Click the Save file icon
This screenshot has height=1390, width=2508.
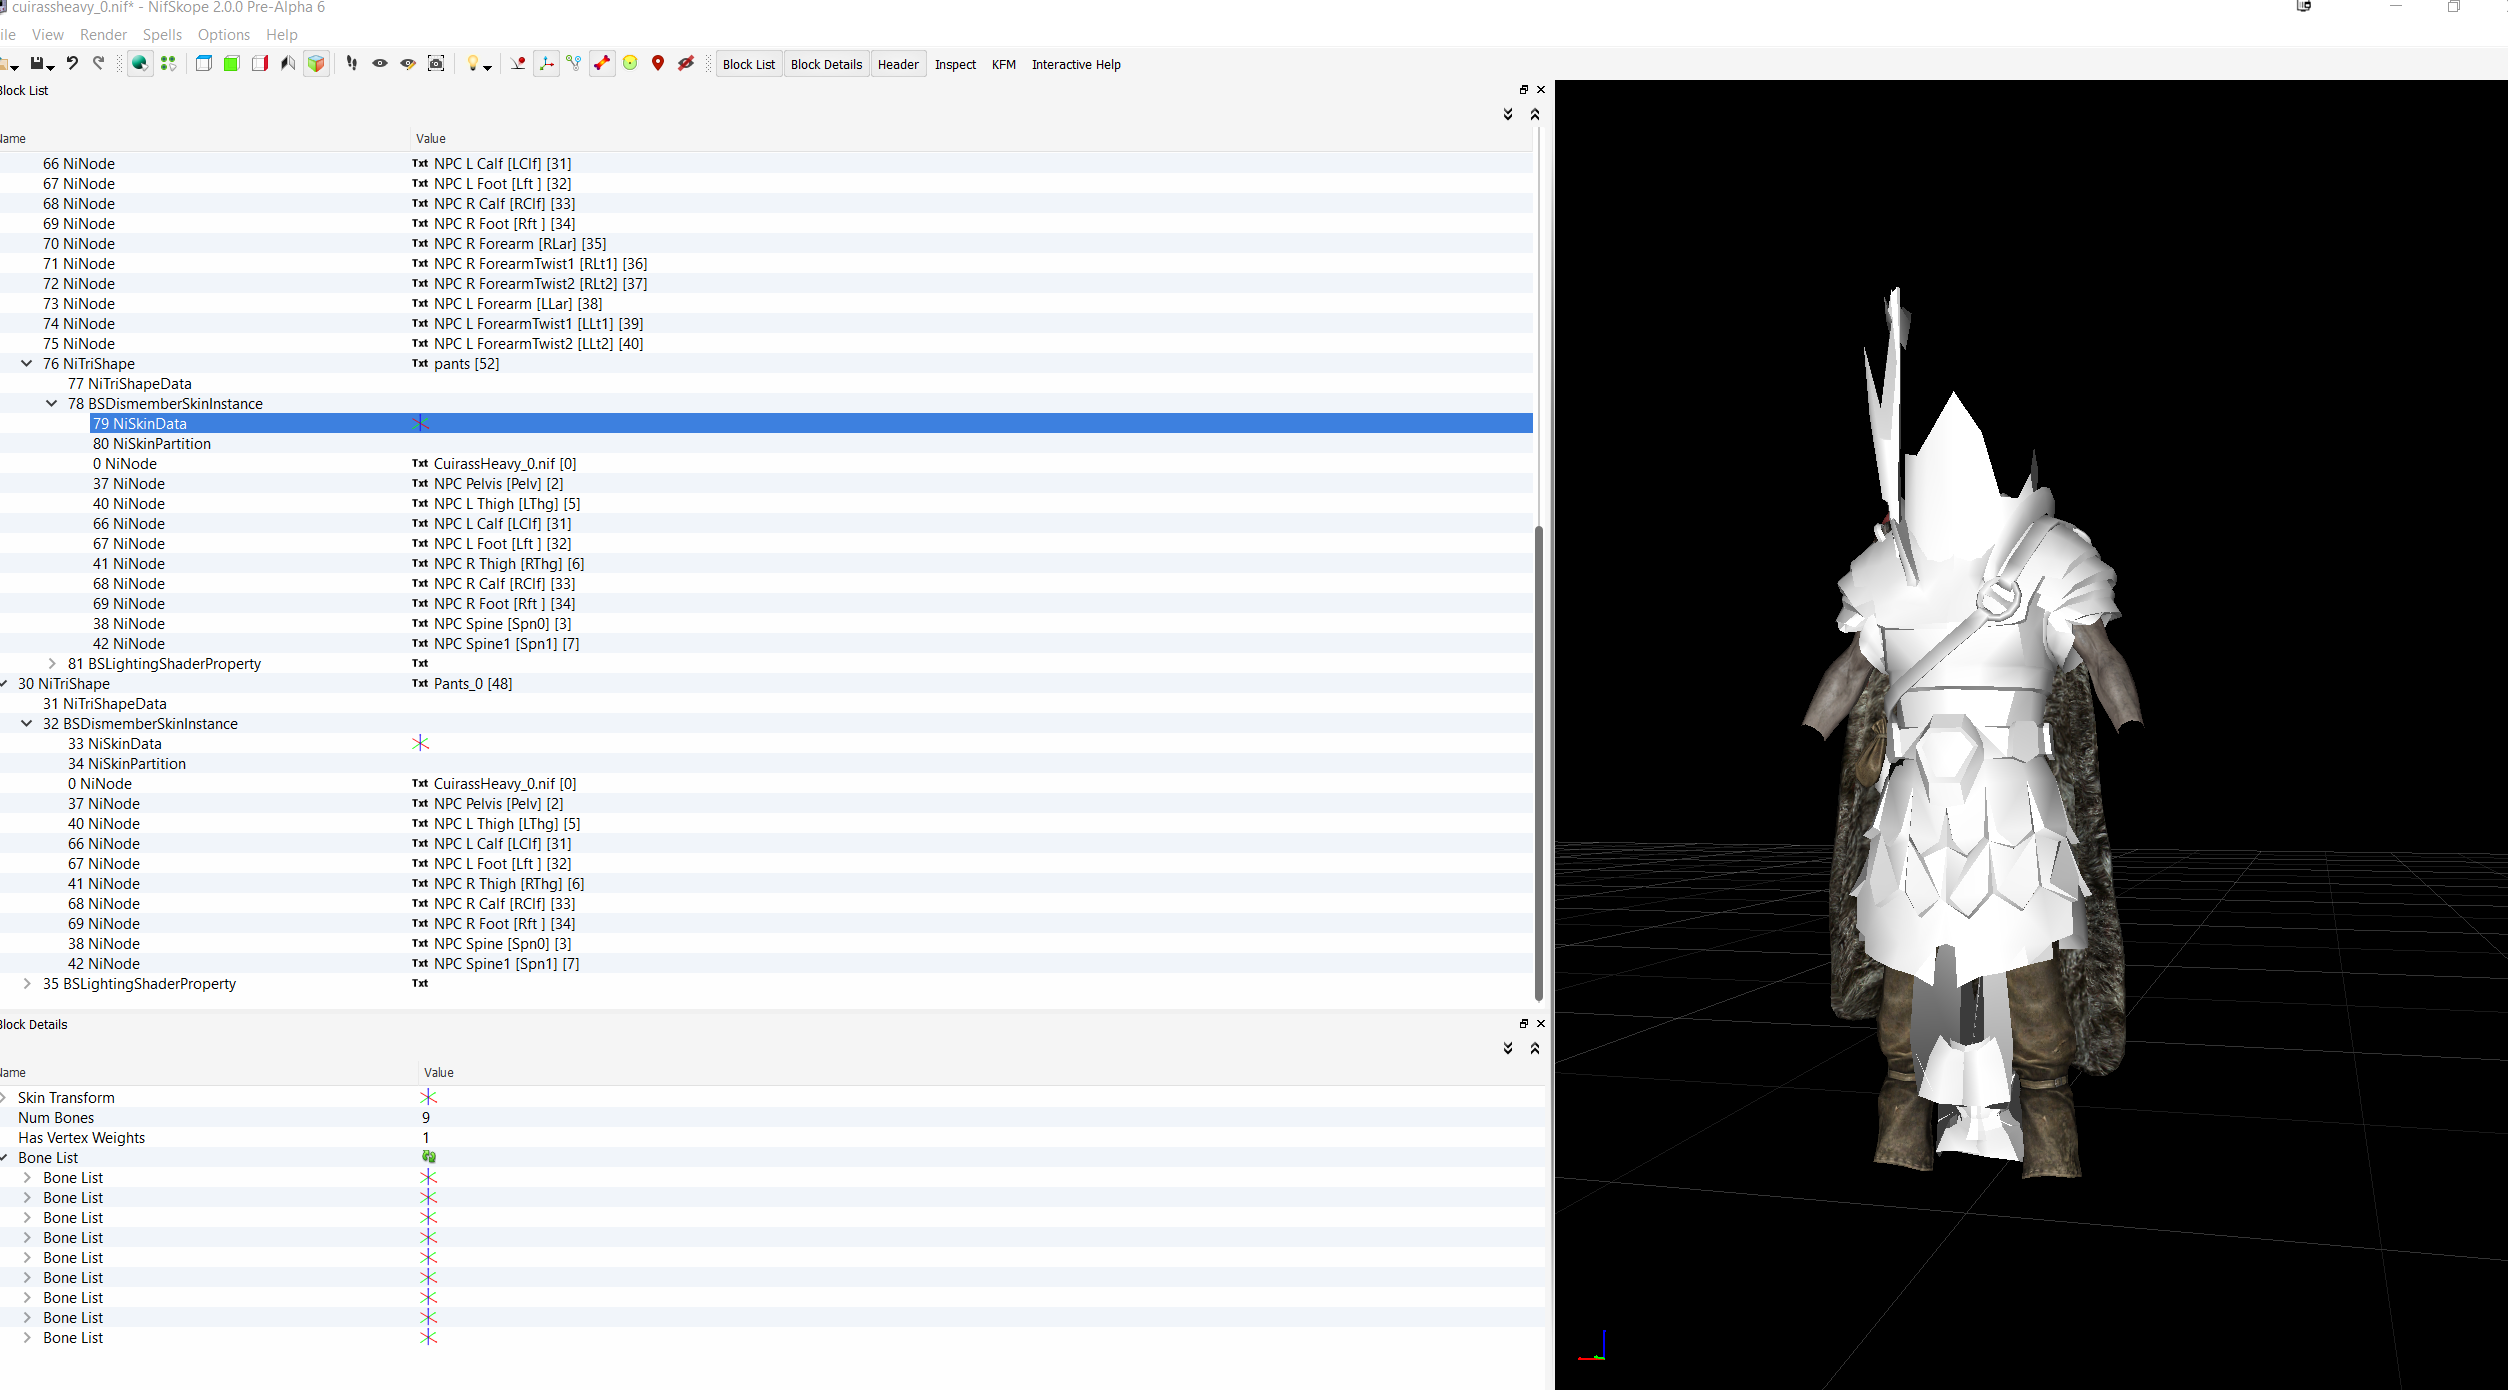coord(37,64)
